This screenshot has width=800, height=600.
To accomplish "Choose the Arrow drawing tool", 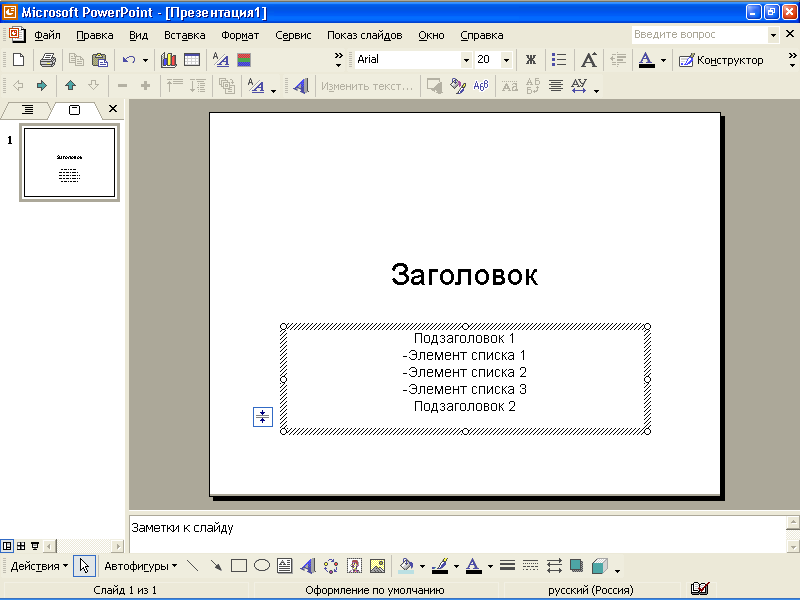I will [216, 566].
